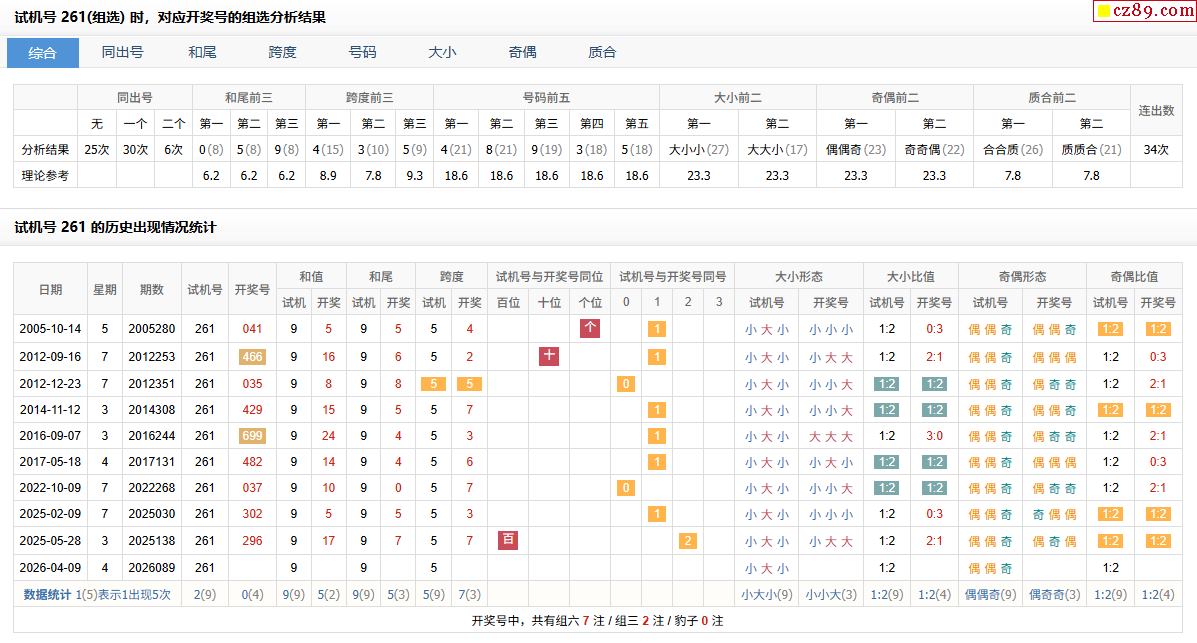Select the 跨度 tab
The width and height of the screenshot is (1197, 643).
[x=282, y=53]
